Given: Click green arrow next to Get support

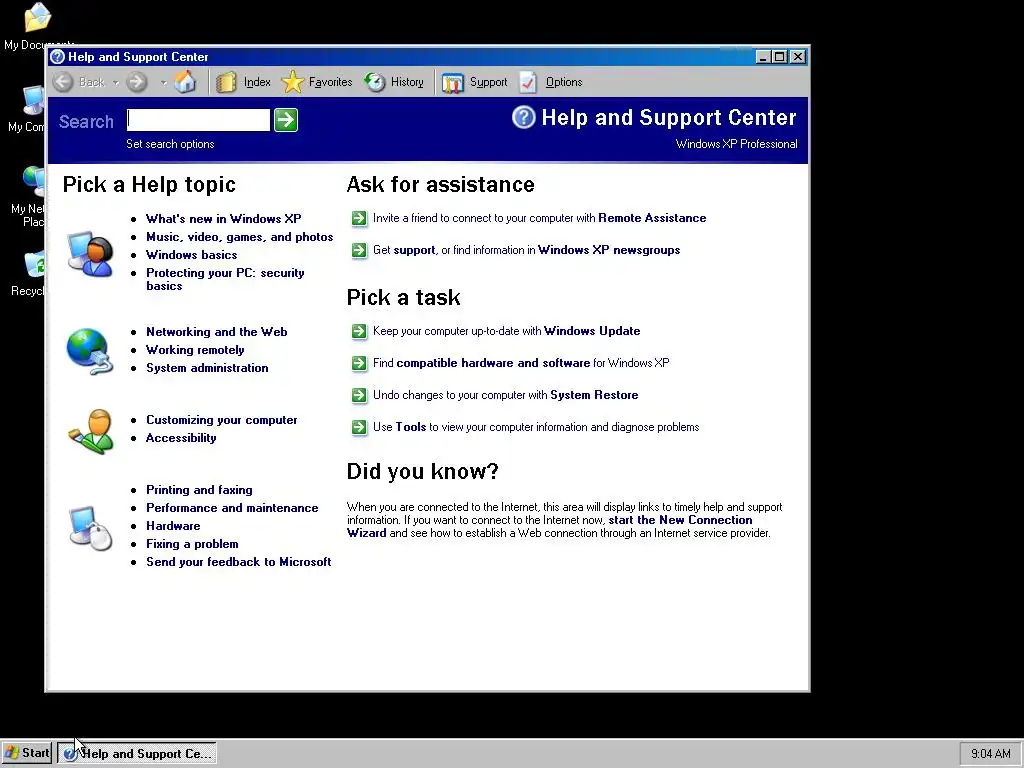Looking at the screenshot, I should pos(359,250).
